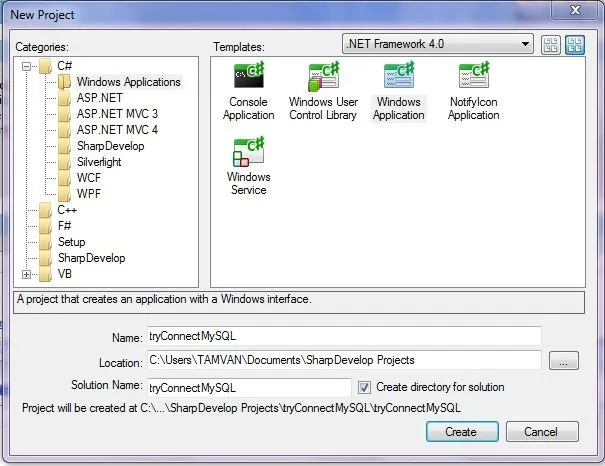Screen dimensions: 605x466
Task: Pick the NotifyIcon Application template
Action: pyautogui.click(x=473, y=91)
